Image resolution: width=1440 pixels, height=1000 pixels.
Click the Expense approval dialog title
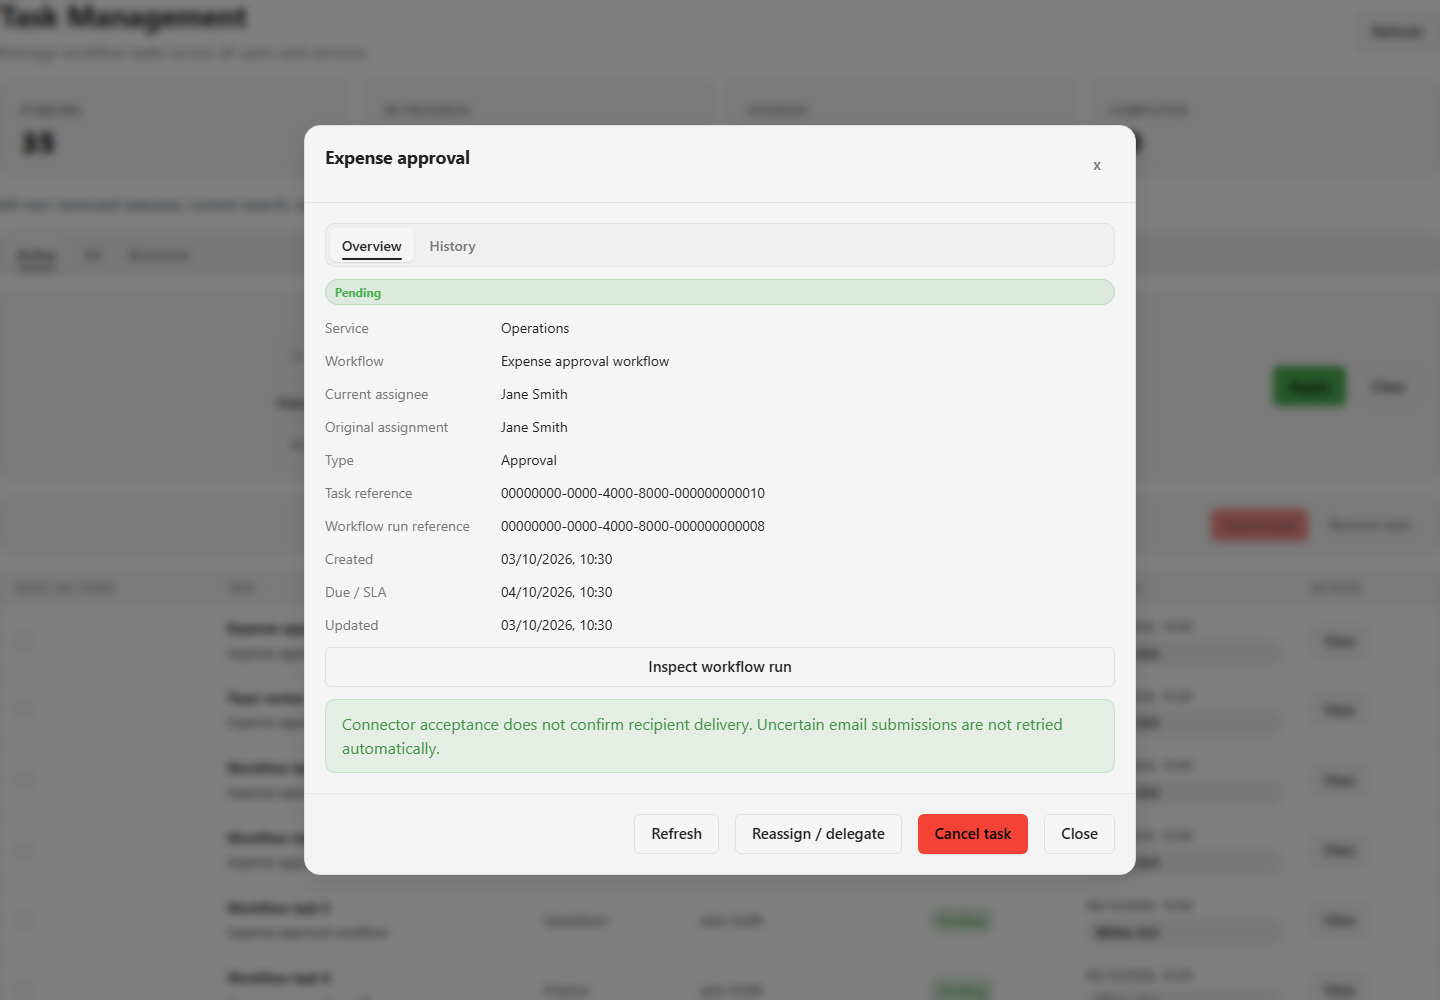click(x=397, y=158)
